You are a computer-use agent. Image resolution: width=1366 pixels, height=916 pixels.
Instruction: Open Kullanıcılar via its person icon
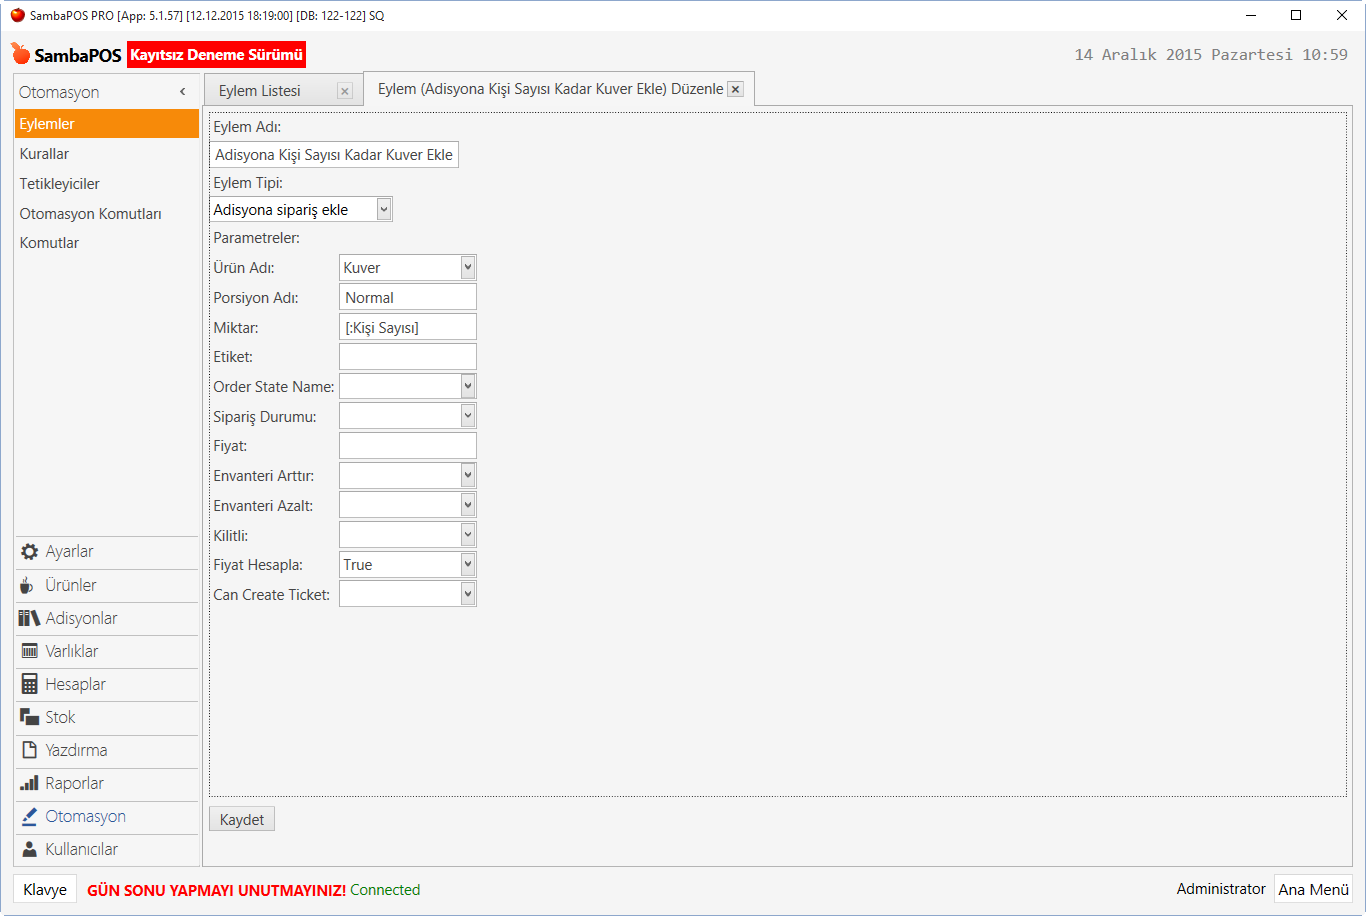29,849
